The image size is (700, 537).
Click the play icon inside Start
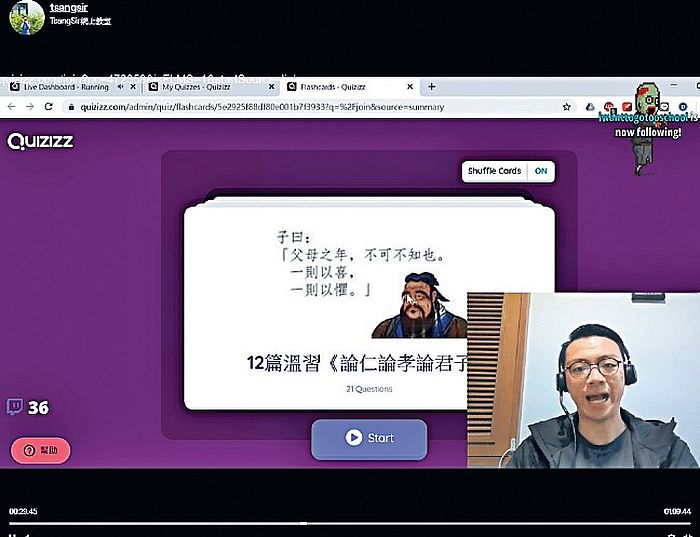pyautogui.click(x=354, y=438)
